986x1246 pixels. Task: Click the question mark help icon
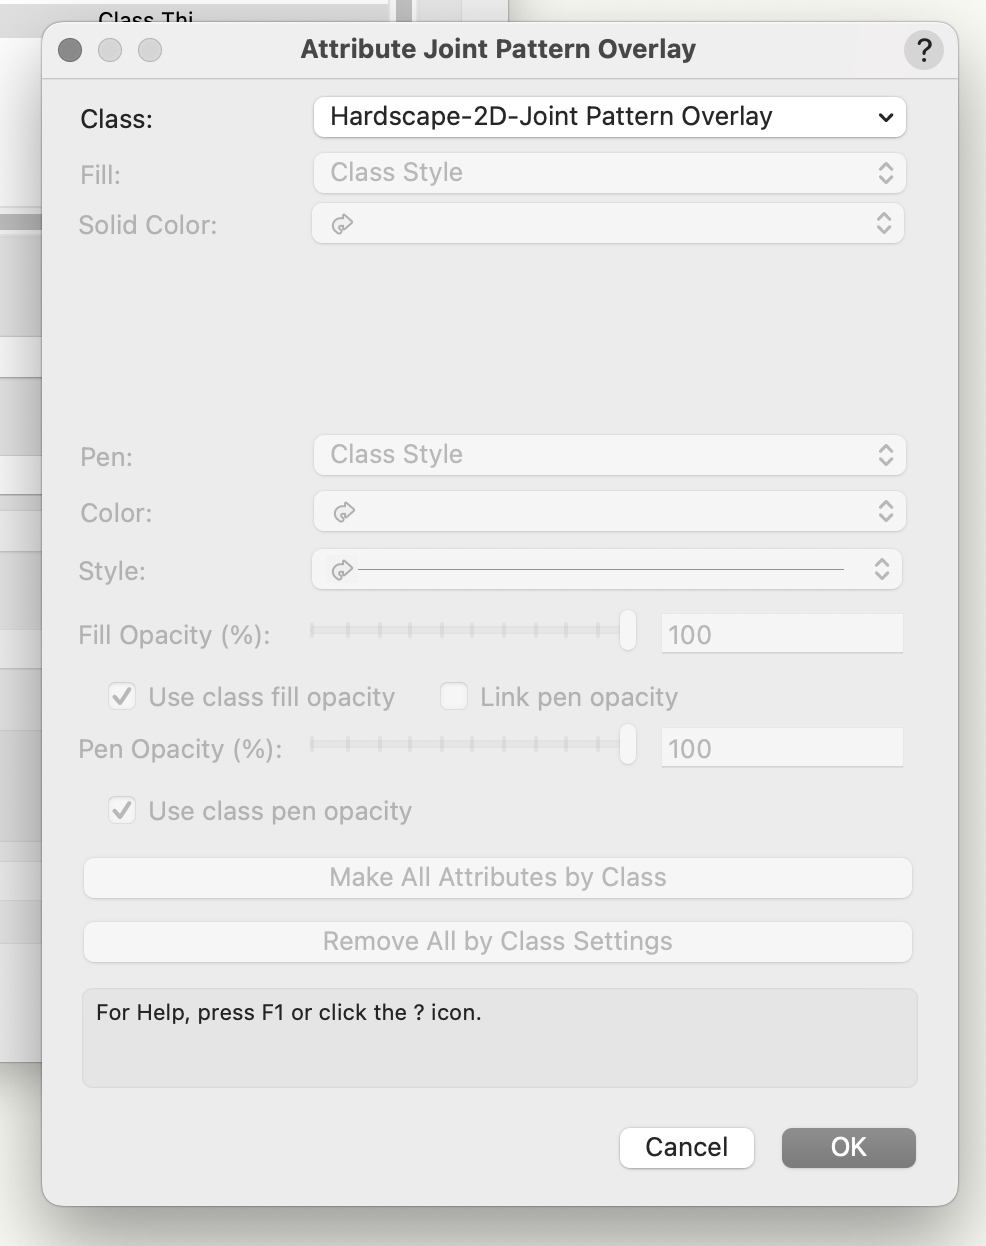point(923,49)
